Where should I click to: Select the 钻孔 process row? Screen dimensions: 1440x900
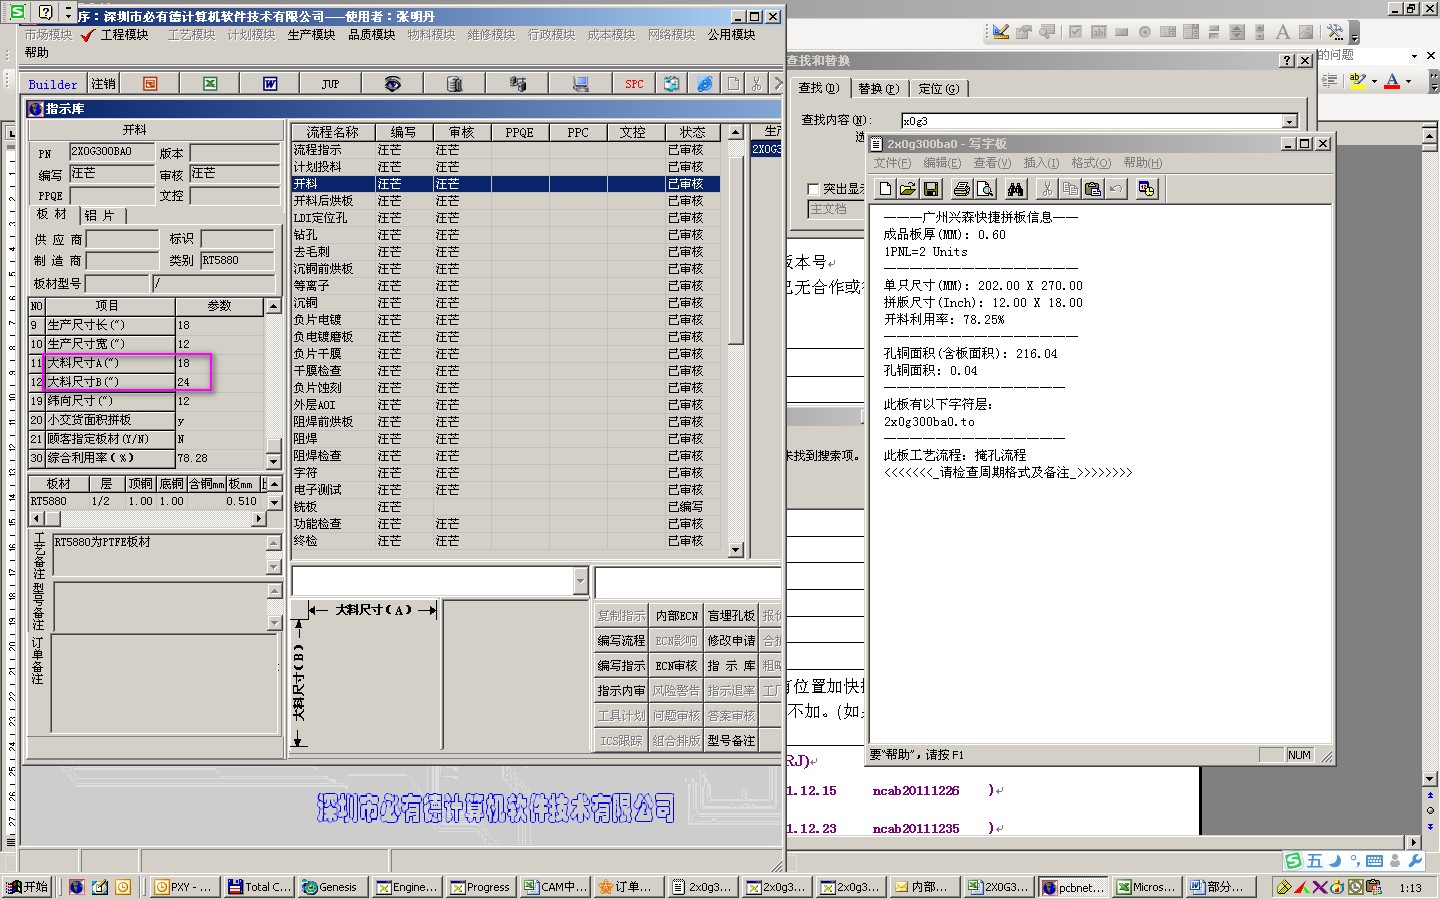[505, 235]
